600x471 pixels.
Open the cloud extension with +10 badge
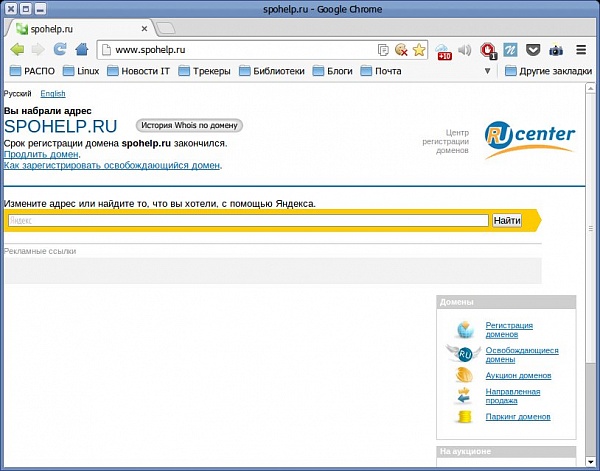click(x=443, y=51)
